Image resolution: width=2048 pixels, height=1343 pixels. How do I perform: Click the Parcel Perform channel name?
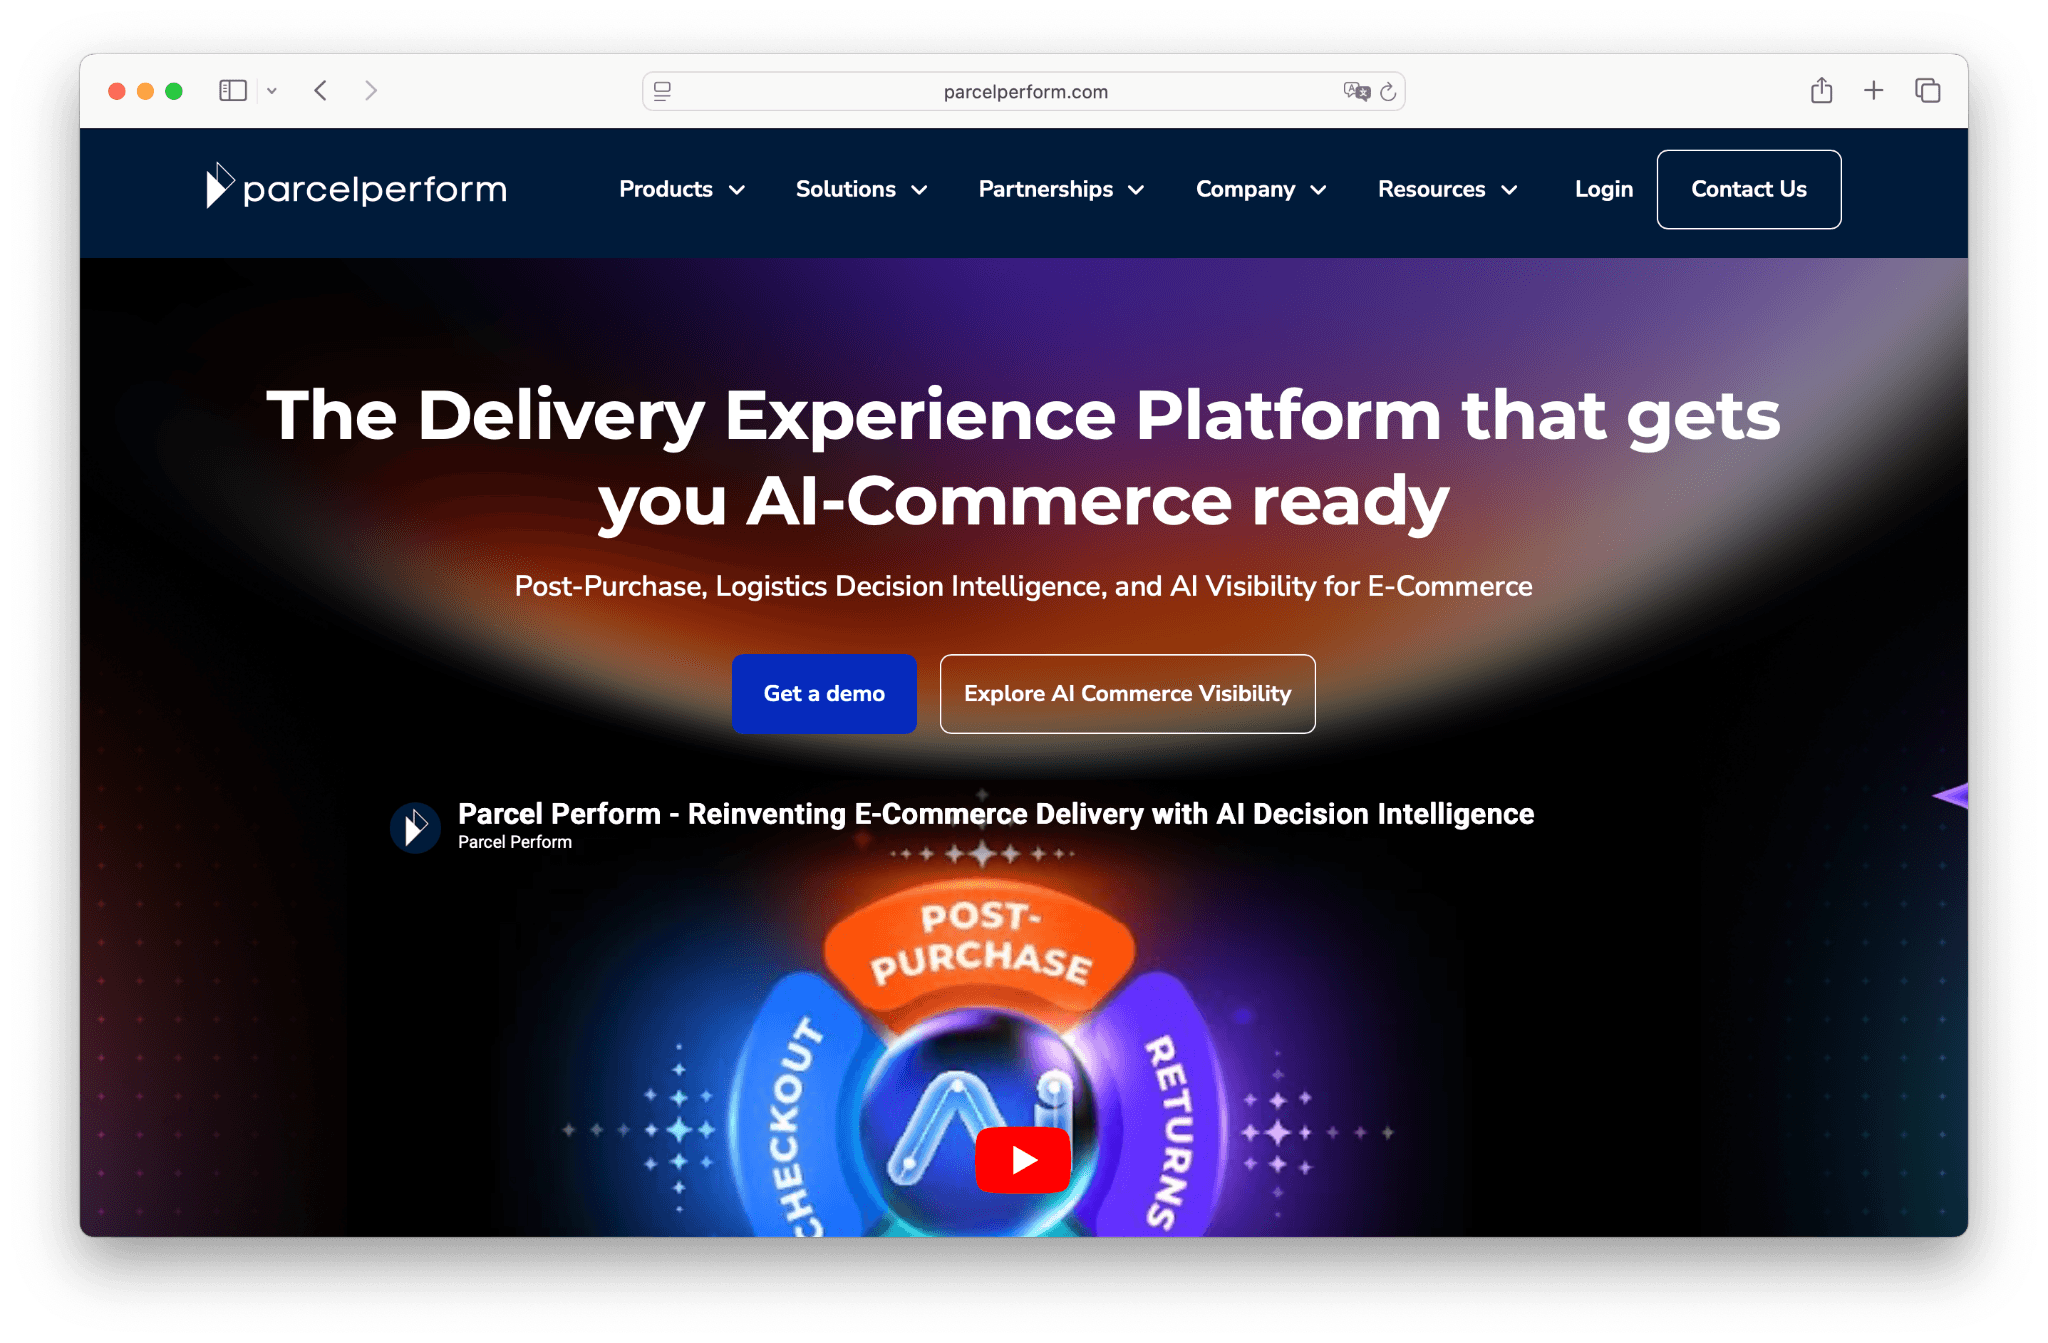click(x=515, y=842)
